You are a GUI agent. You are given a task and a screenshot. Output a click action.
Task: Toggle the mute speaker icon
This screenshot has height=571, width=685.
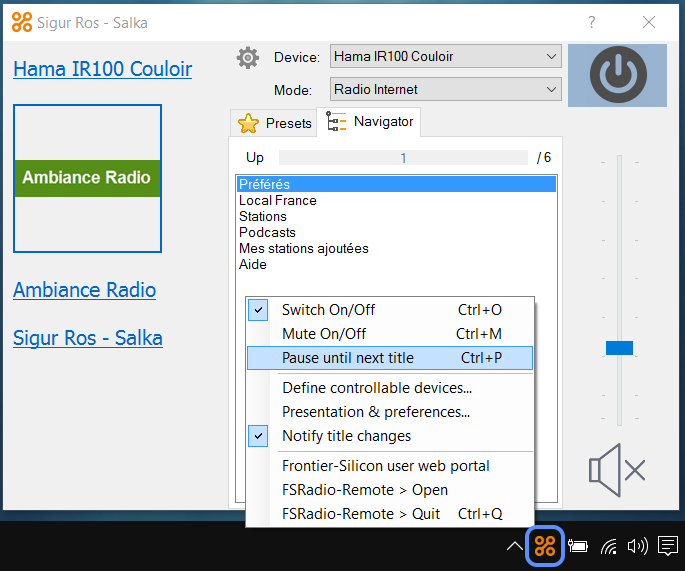click(x=617, y=470)
